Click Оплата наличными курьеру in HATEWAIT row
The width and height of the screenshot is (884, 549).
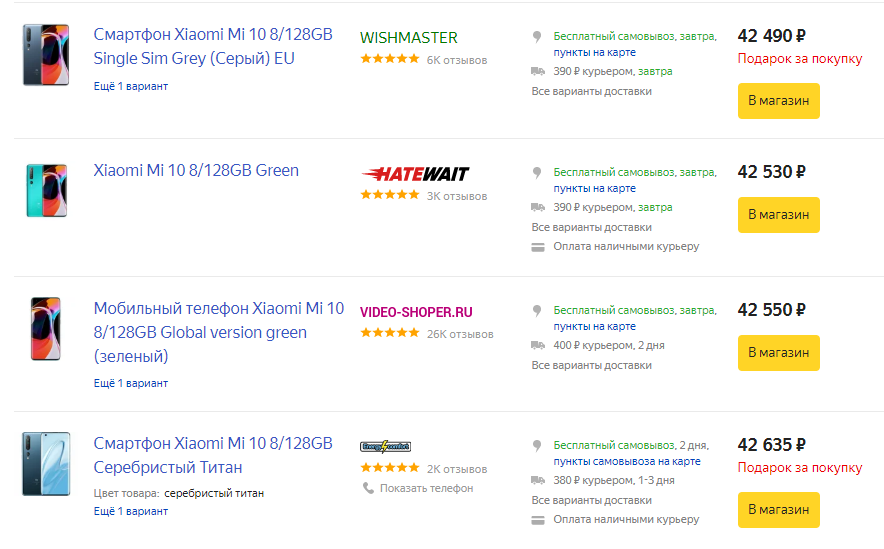(x=626, y=247)
